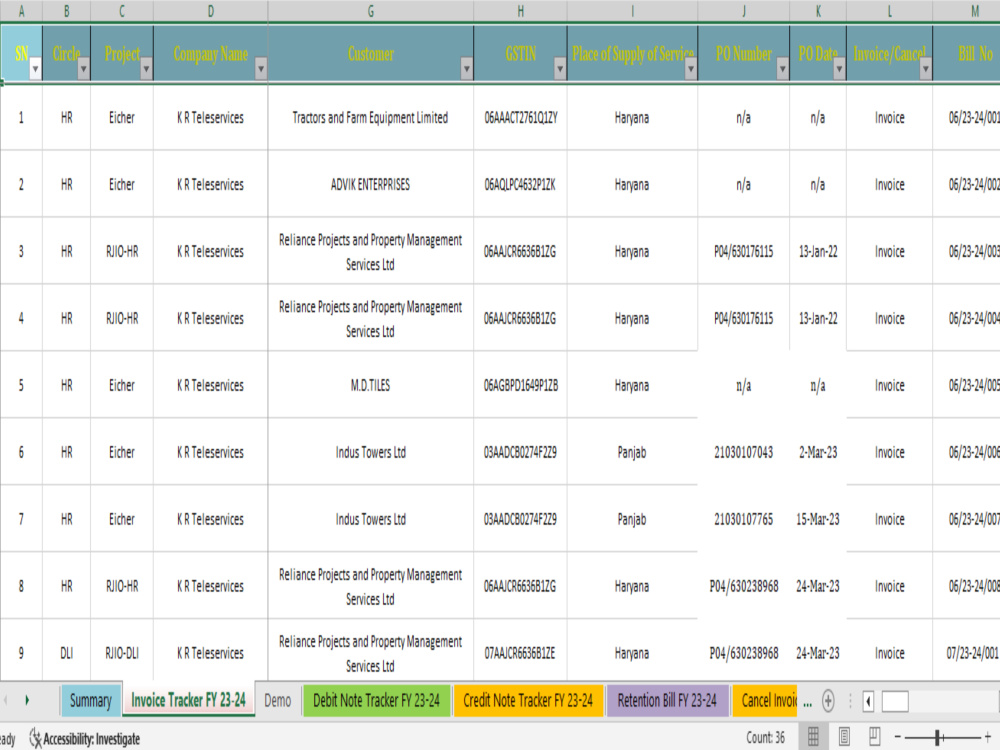
Task: Open the Circle column filter dropdown
Action: 84,68
